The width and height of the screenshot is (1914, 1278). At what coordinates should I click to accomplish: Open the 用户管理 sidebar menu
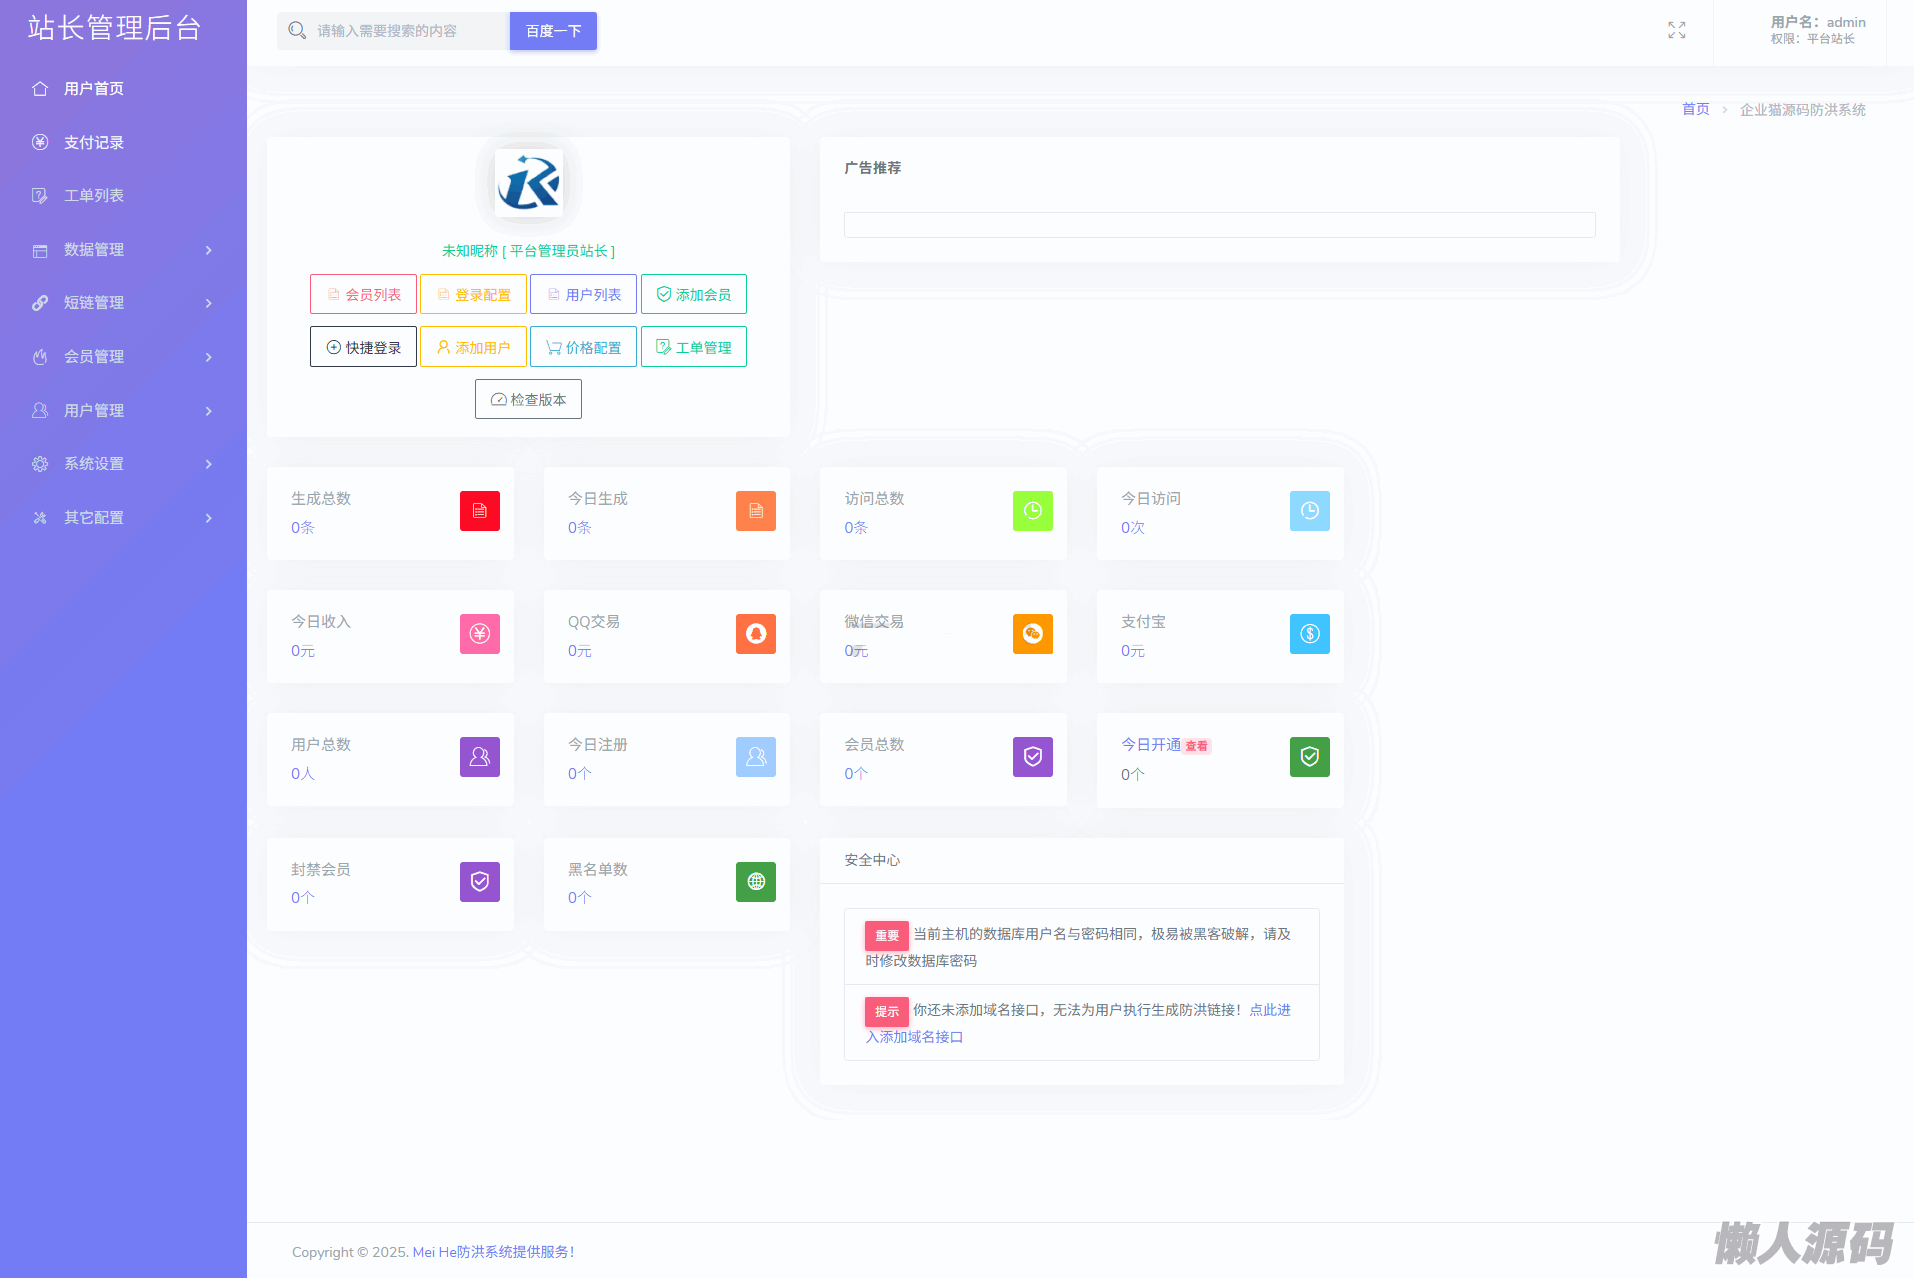123,411
